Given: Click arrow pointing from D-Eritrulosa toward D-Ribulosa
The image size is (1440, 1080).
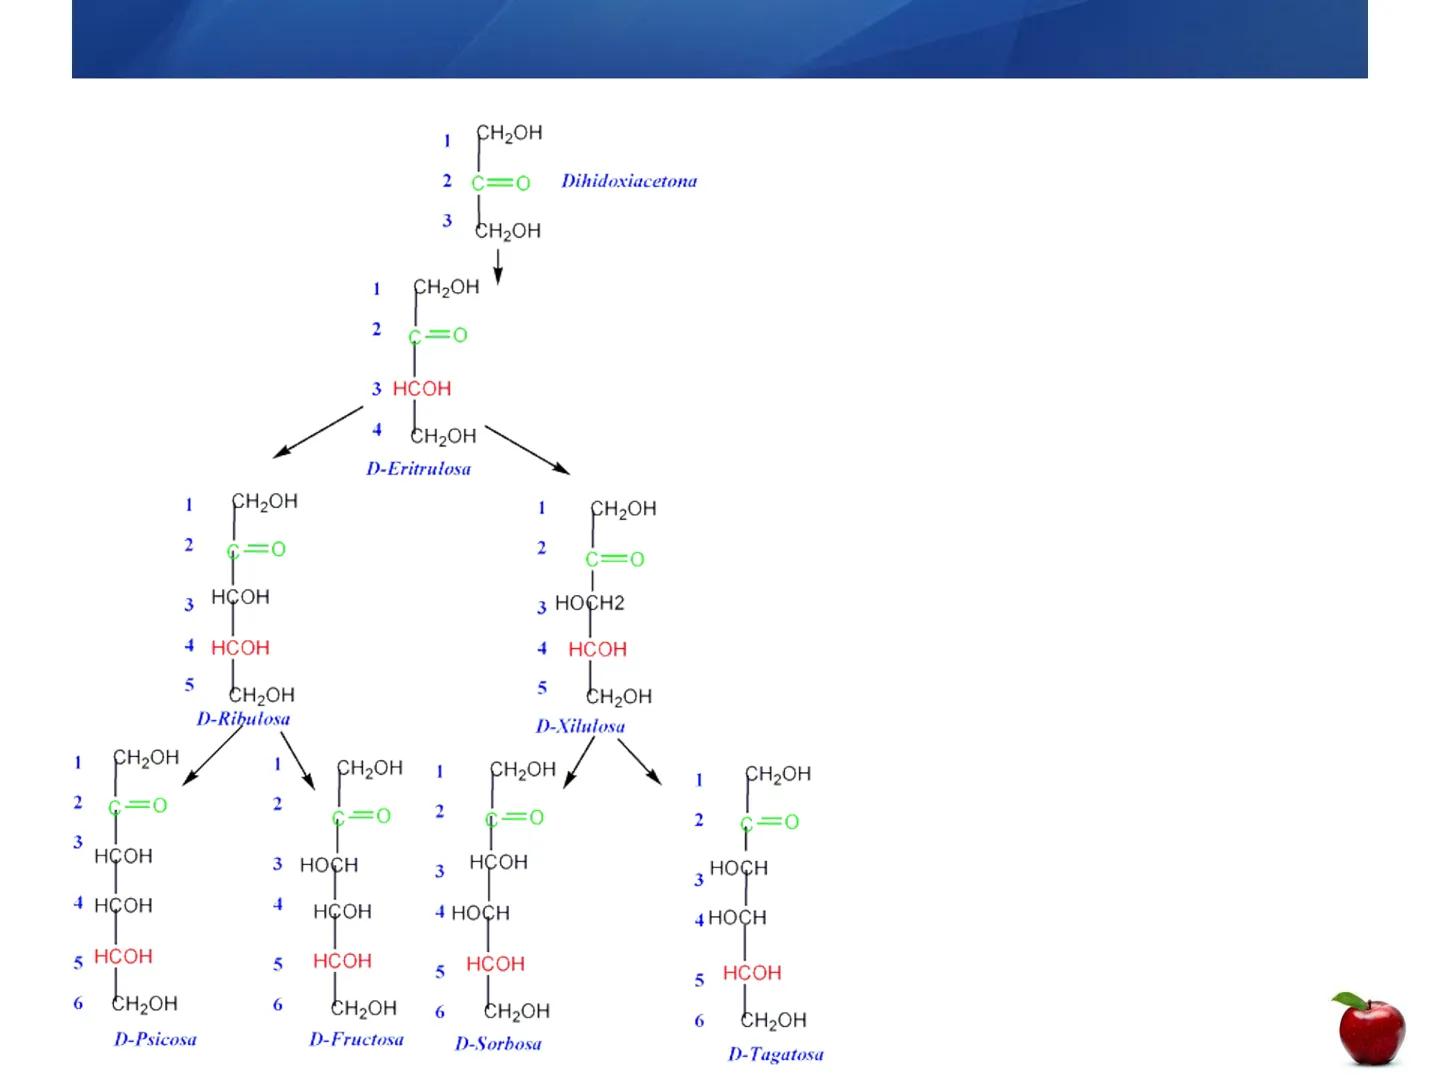Looking at the screenshot, I should 317,432.
